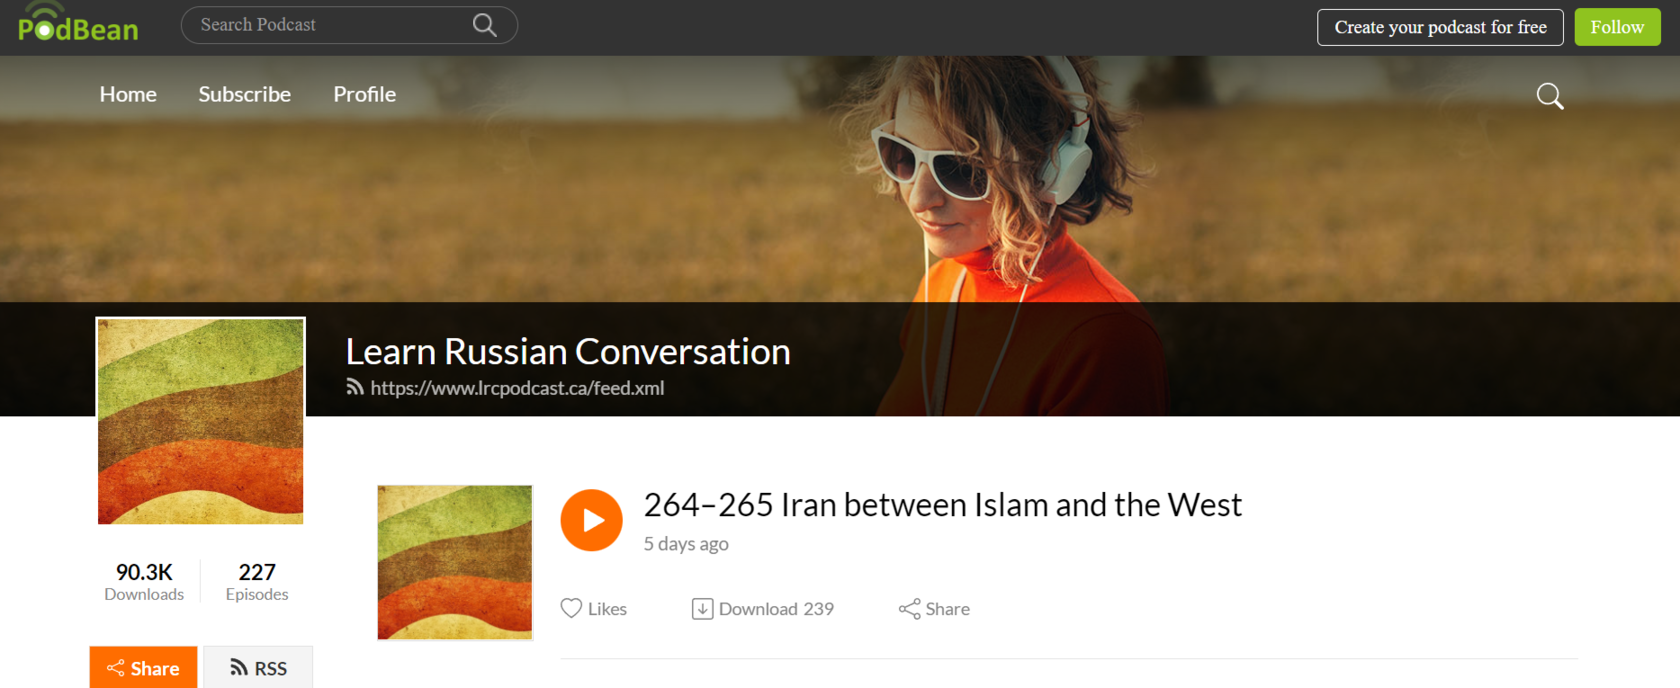Click the episode Share network icon
The width and height of the screenshot is (1680, 688).
pos(909,608)
